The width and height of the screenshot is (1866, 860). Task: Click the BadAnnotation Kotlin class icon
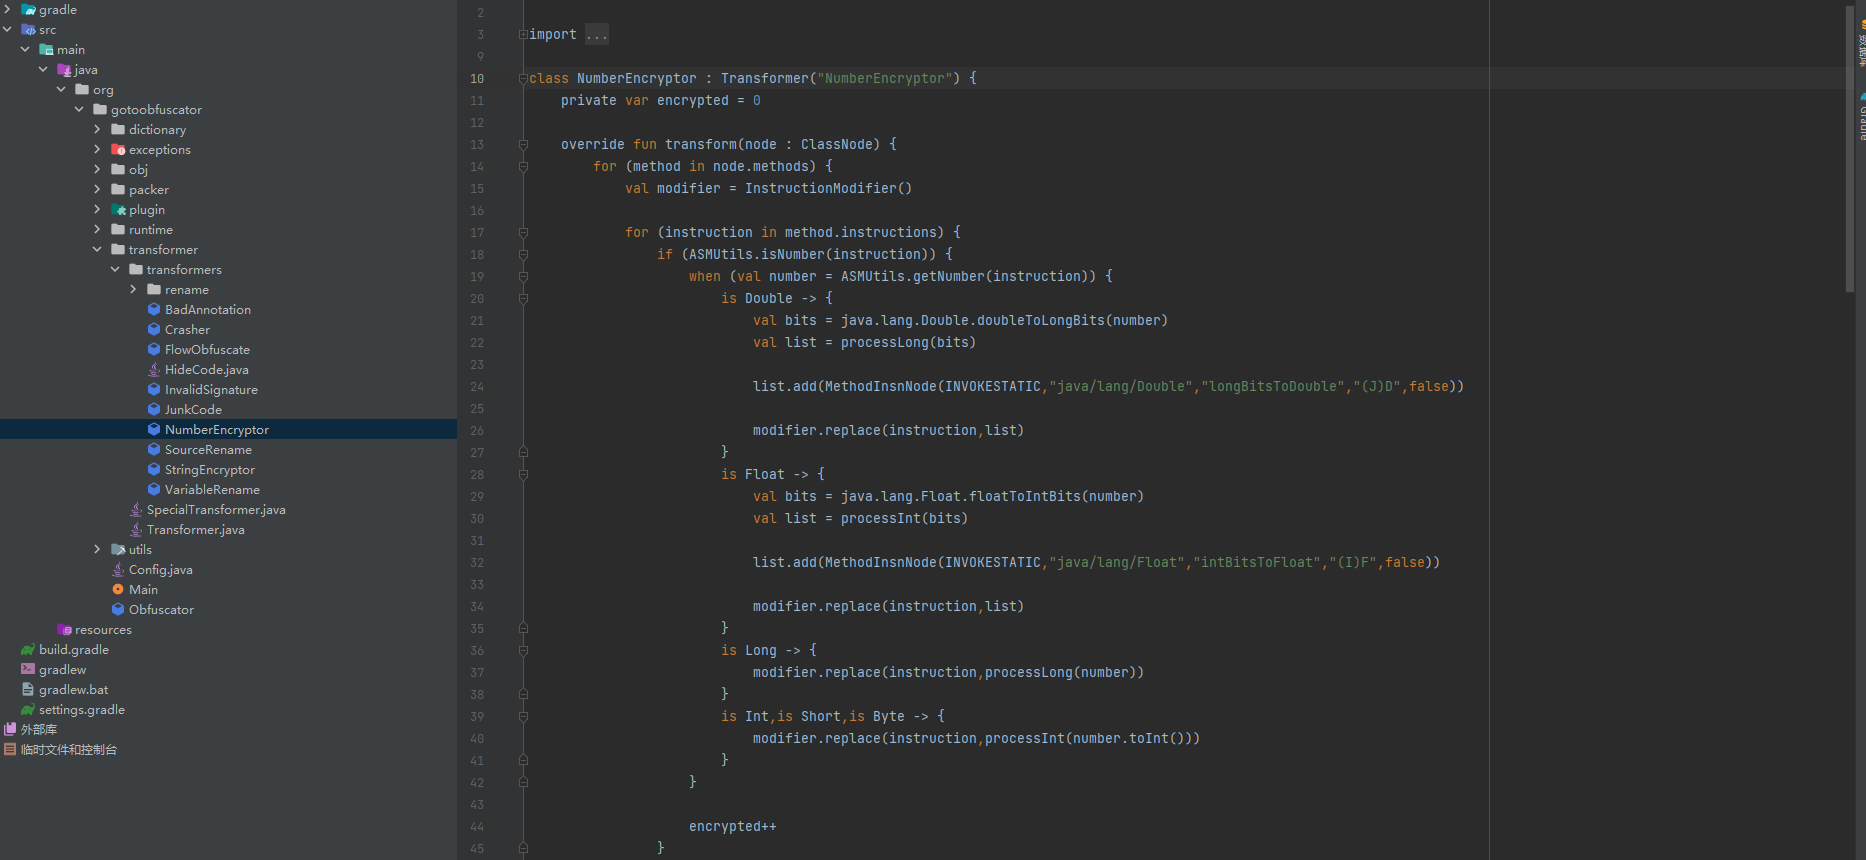pos(154,309)
